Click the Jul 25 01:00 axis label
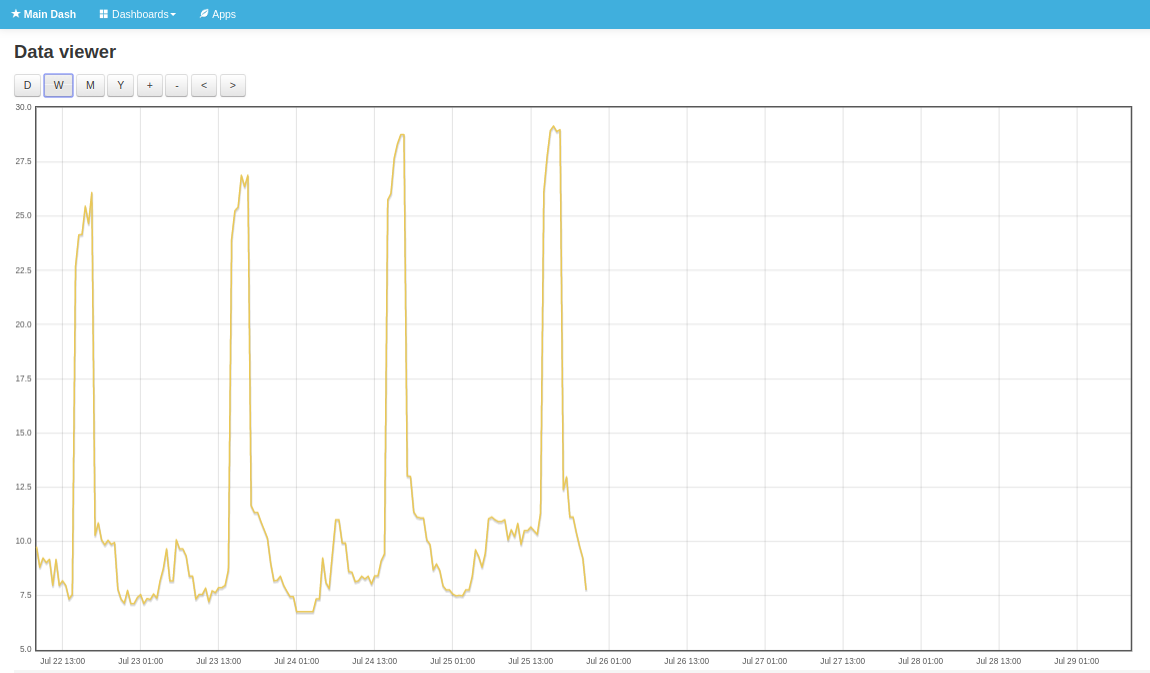Image resolution: width=1150 pixels, height=673 pixels. tap(453, 661)
